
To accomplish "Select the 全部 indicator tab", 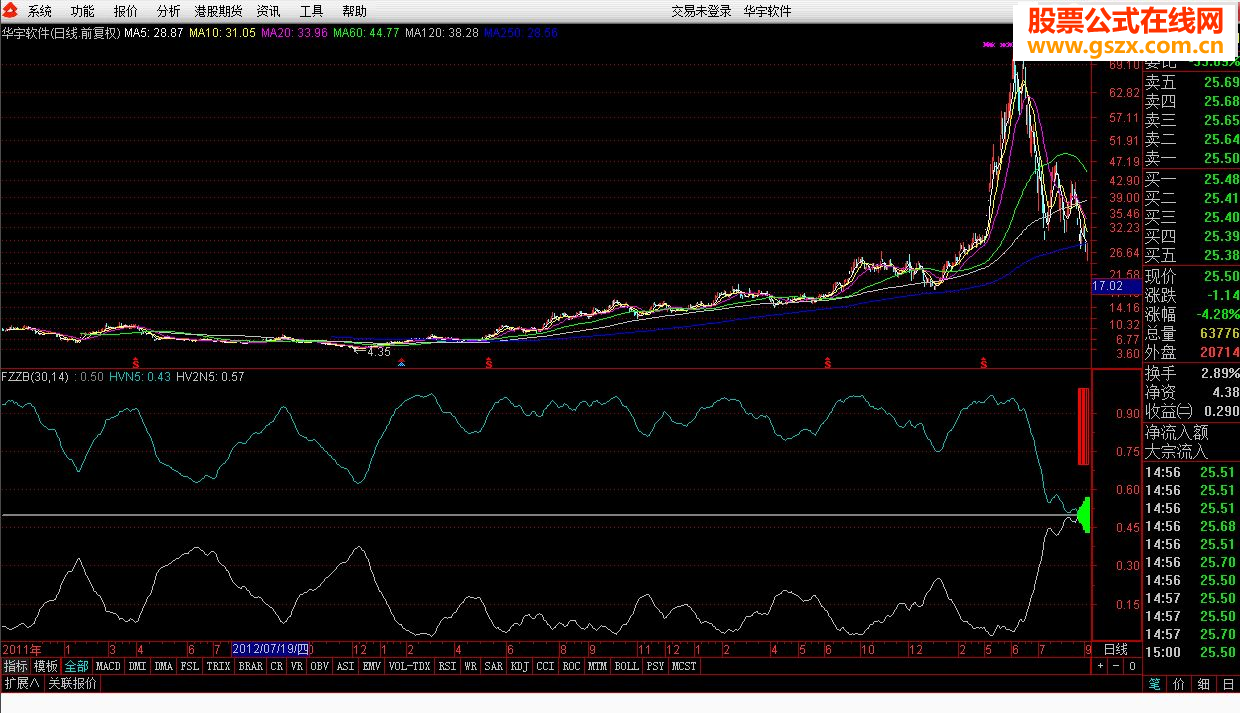I will (x=77, y=666).
